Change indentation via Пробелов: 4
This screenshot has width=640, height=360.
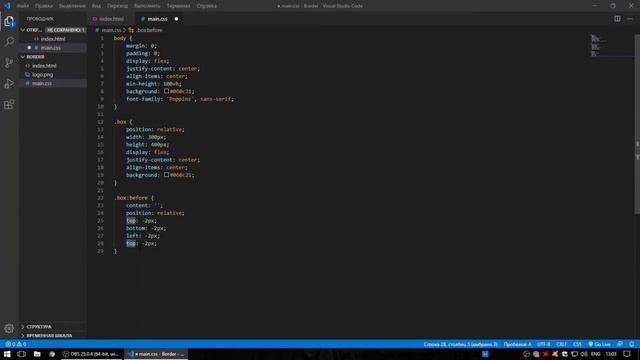point(517,344)
